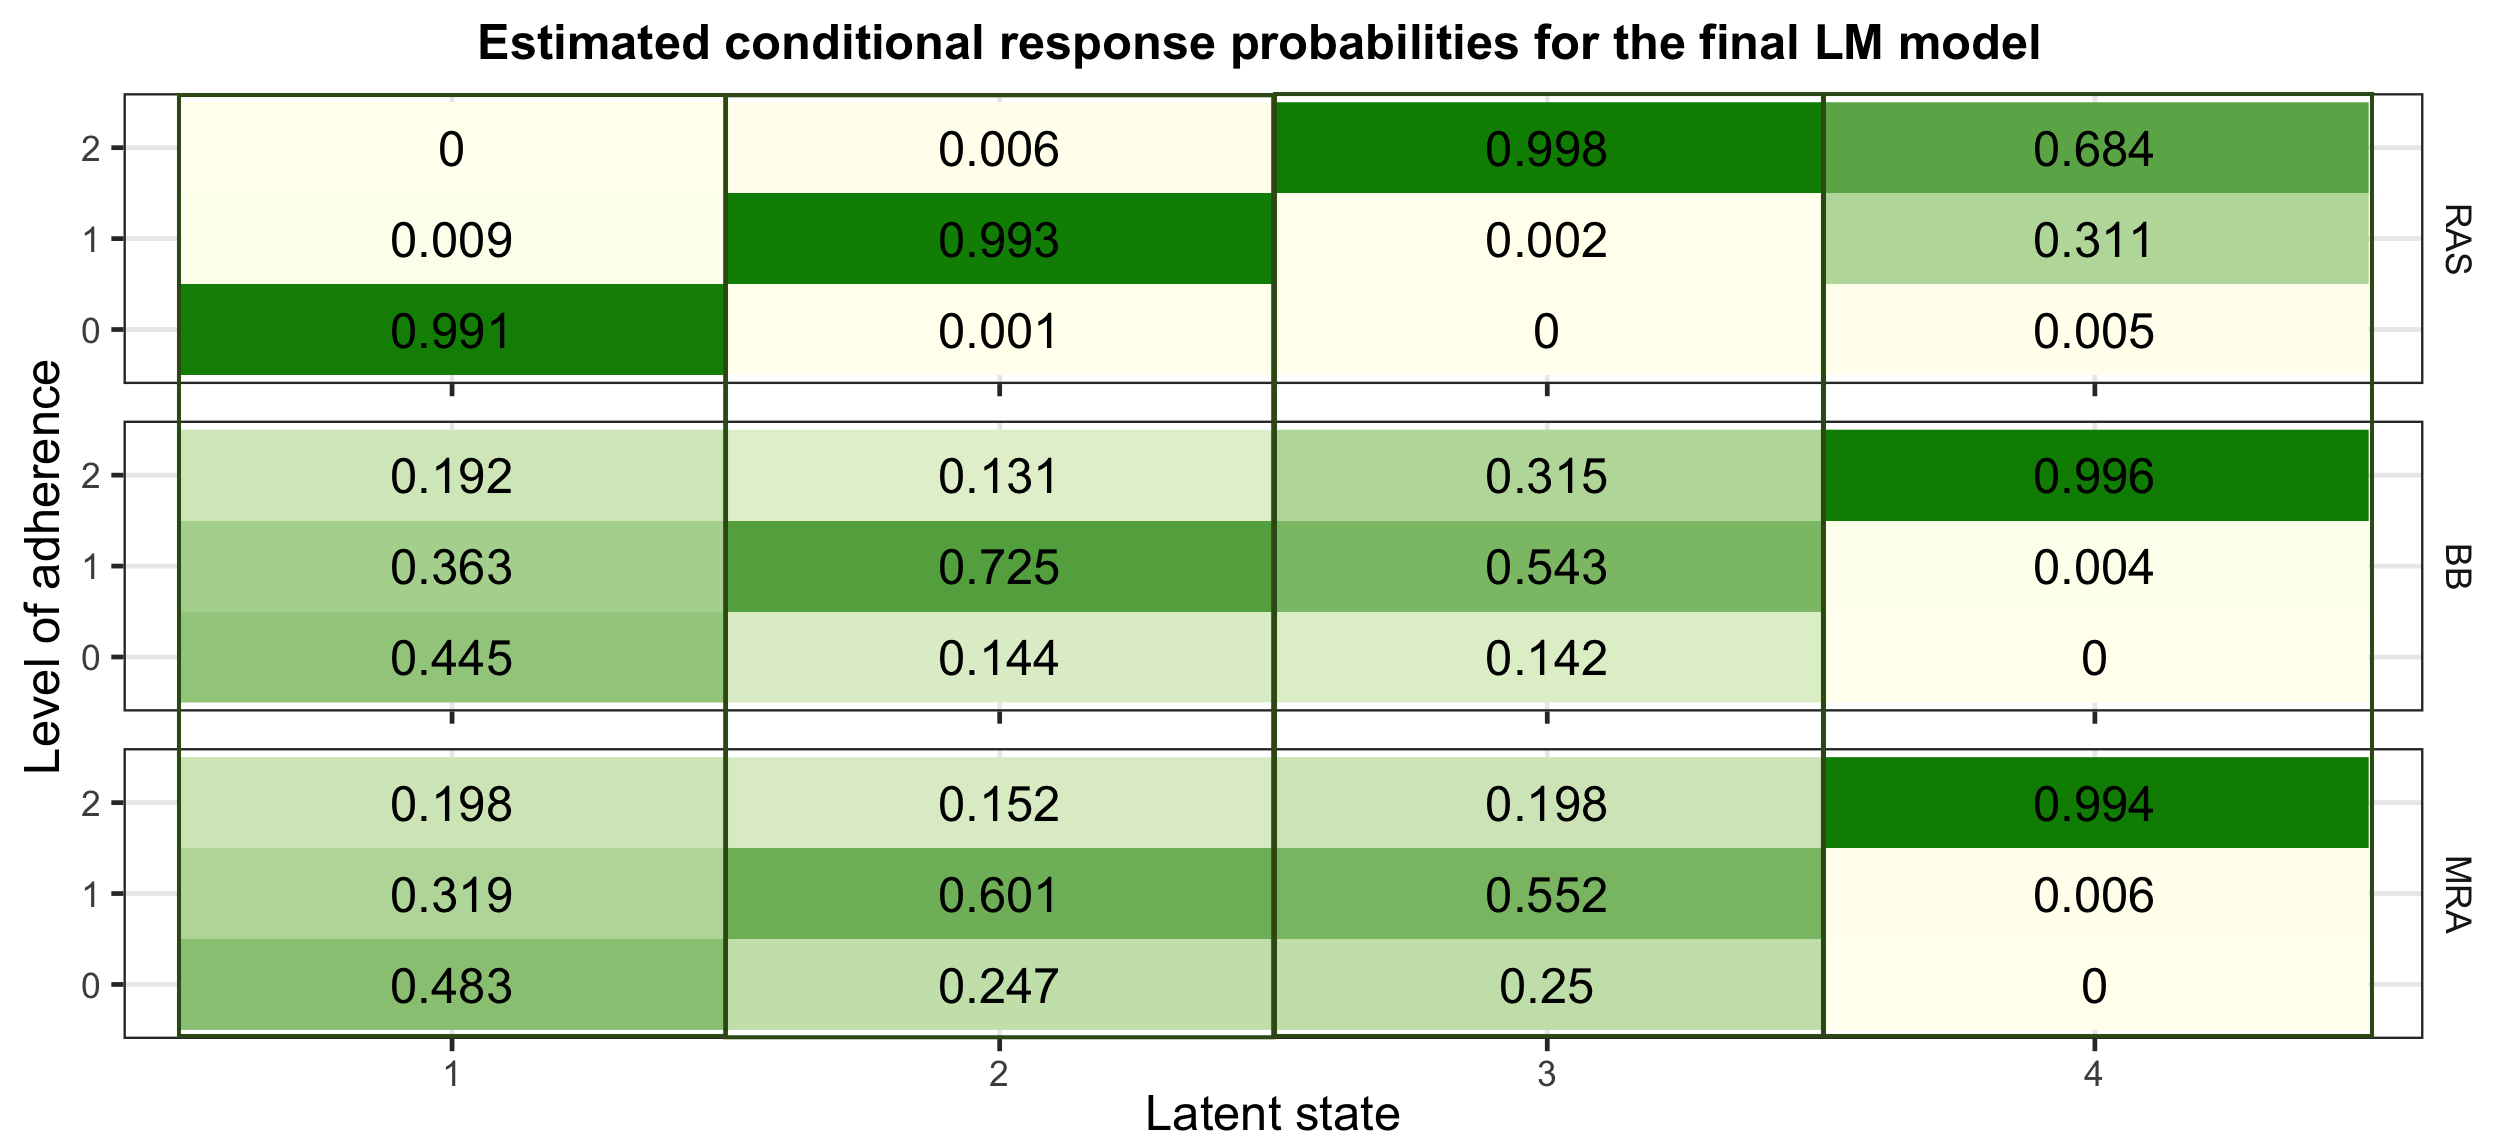Image resolution: width=2519 pixels, height=1133 pixels.
Task: Click the BB facet strip label
Action: coord(2457,566)
